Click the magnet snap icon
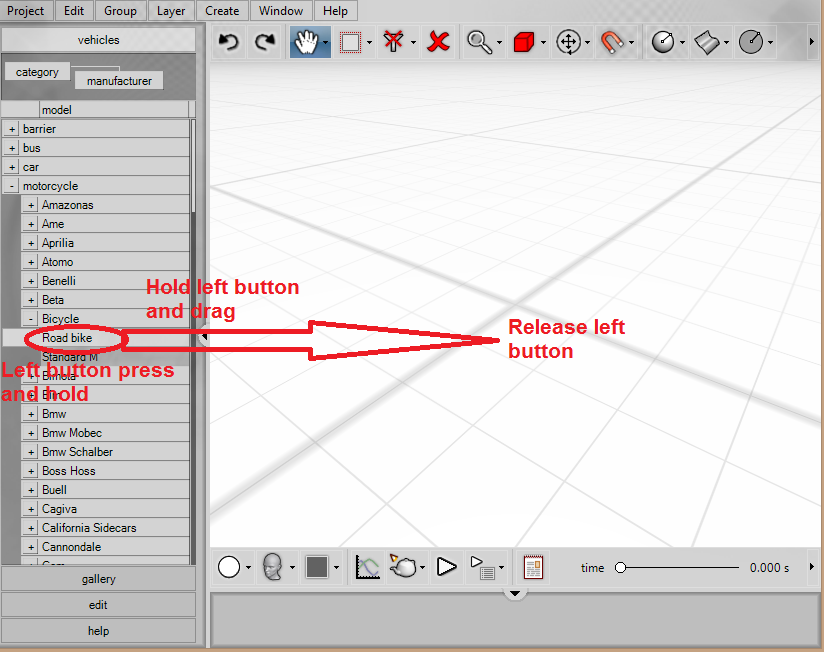824x652 pixels. (612, 42)
